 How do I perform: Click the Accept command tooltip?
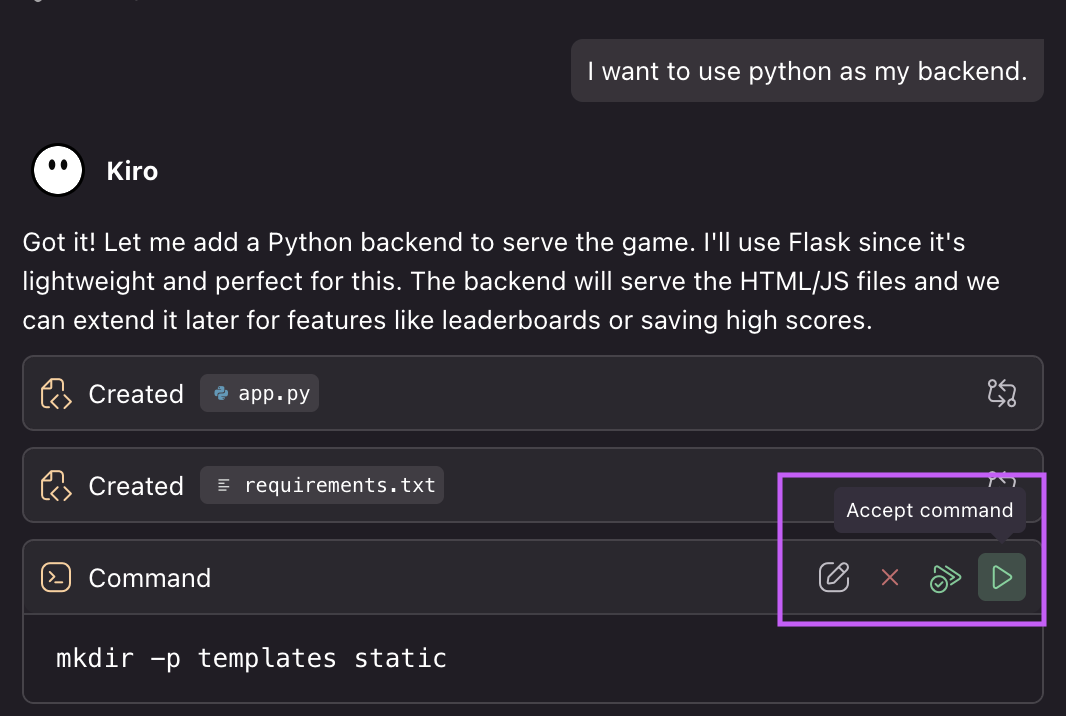click(x=929, y=510)
